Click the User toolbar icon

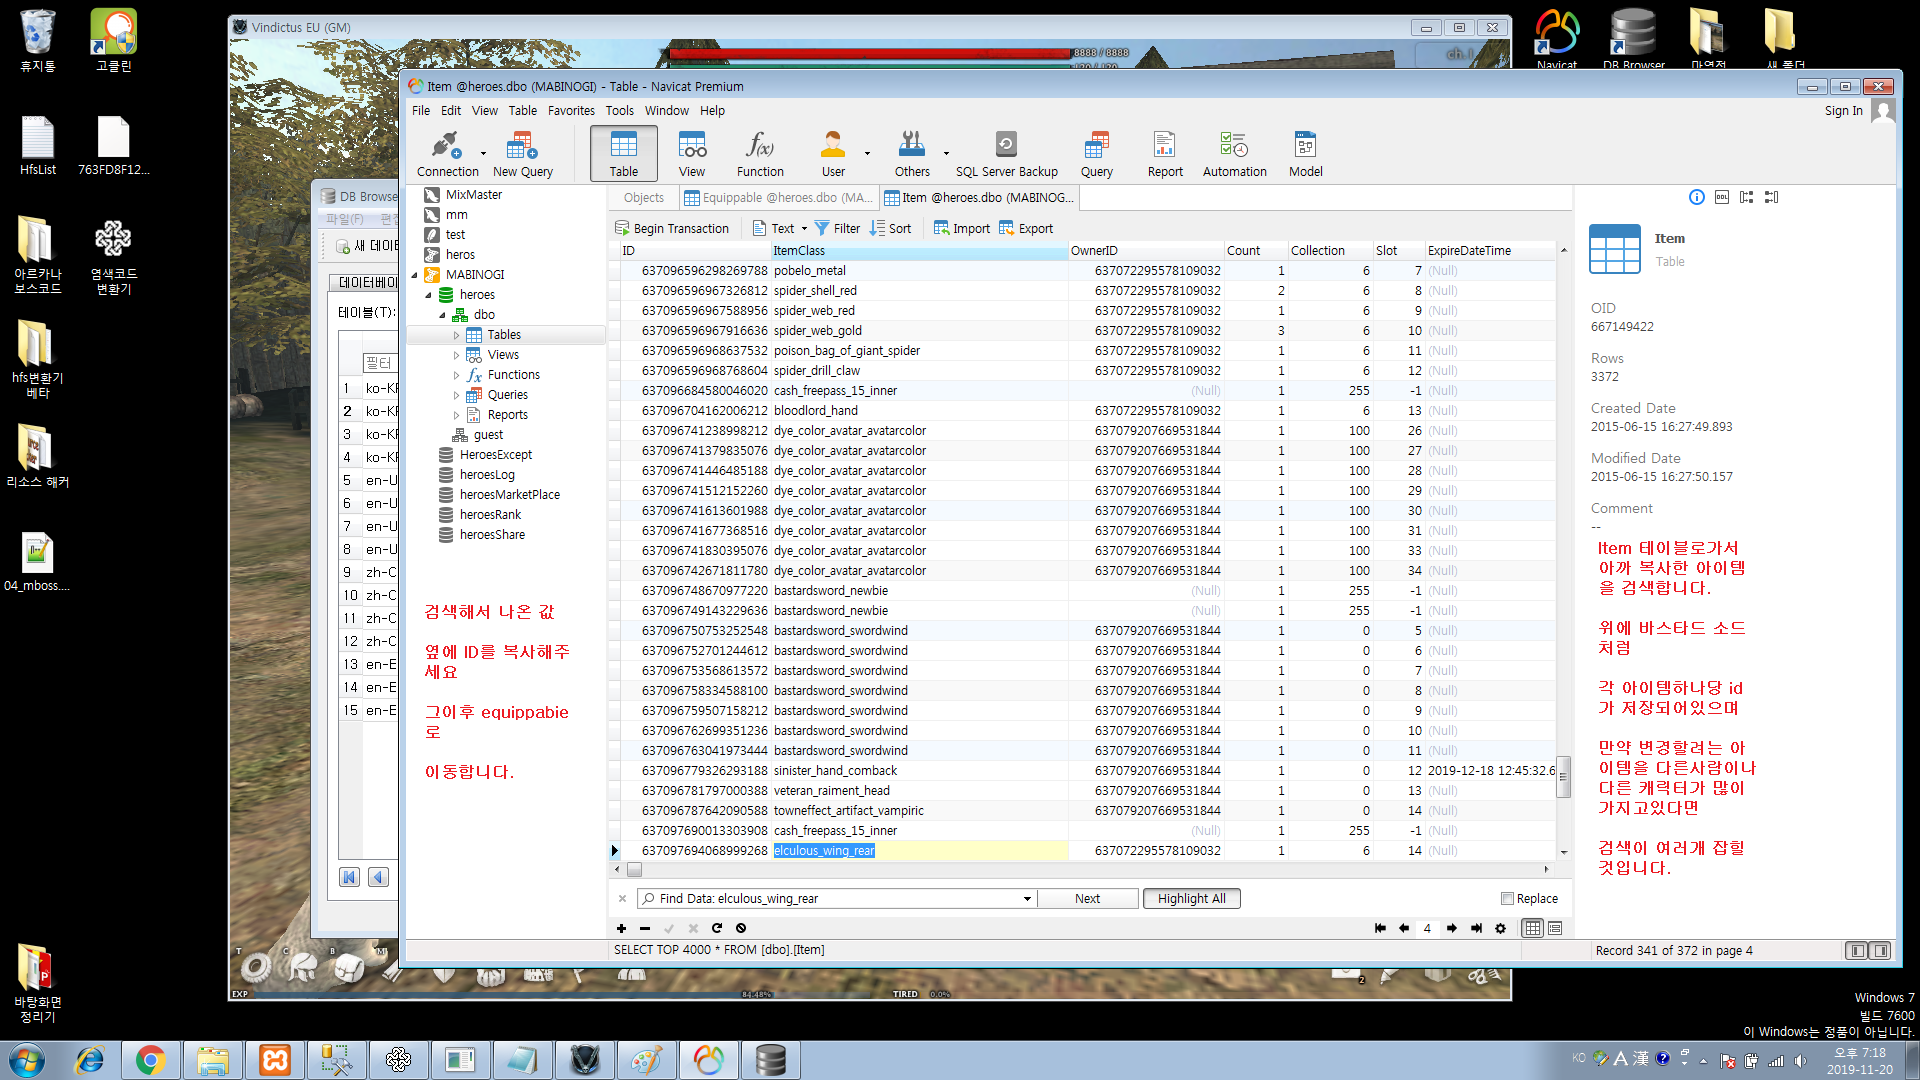click(x=832, y=153)
